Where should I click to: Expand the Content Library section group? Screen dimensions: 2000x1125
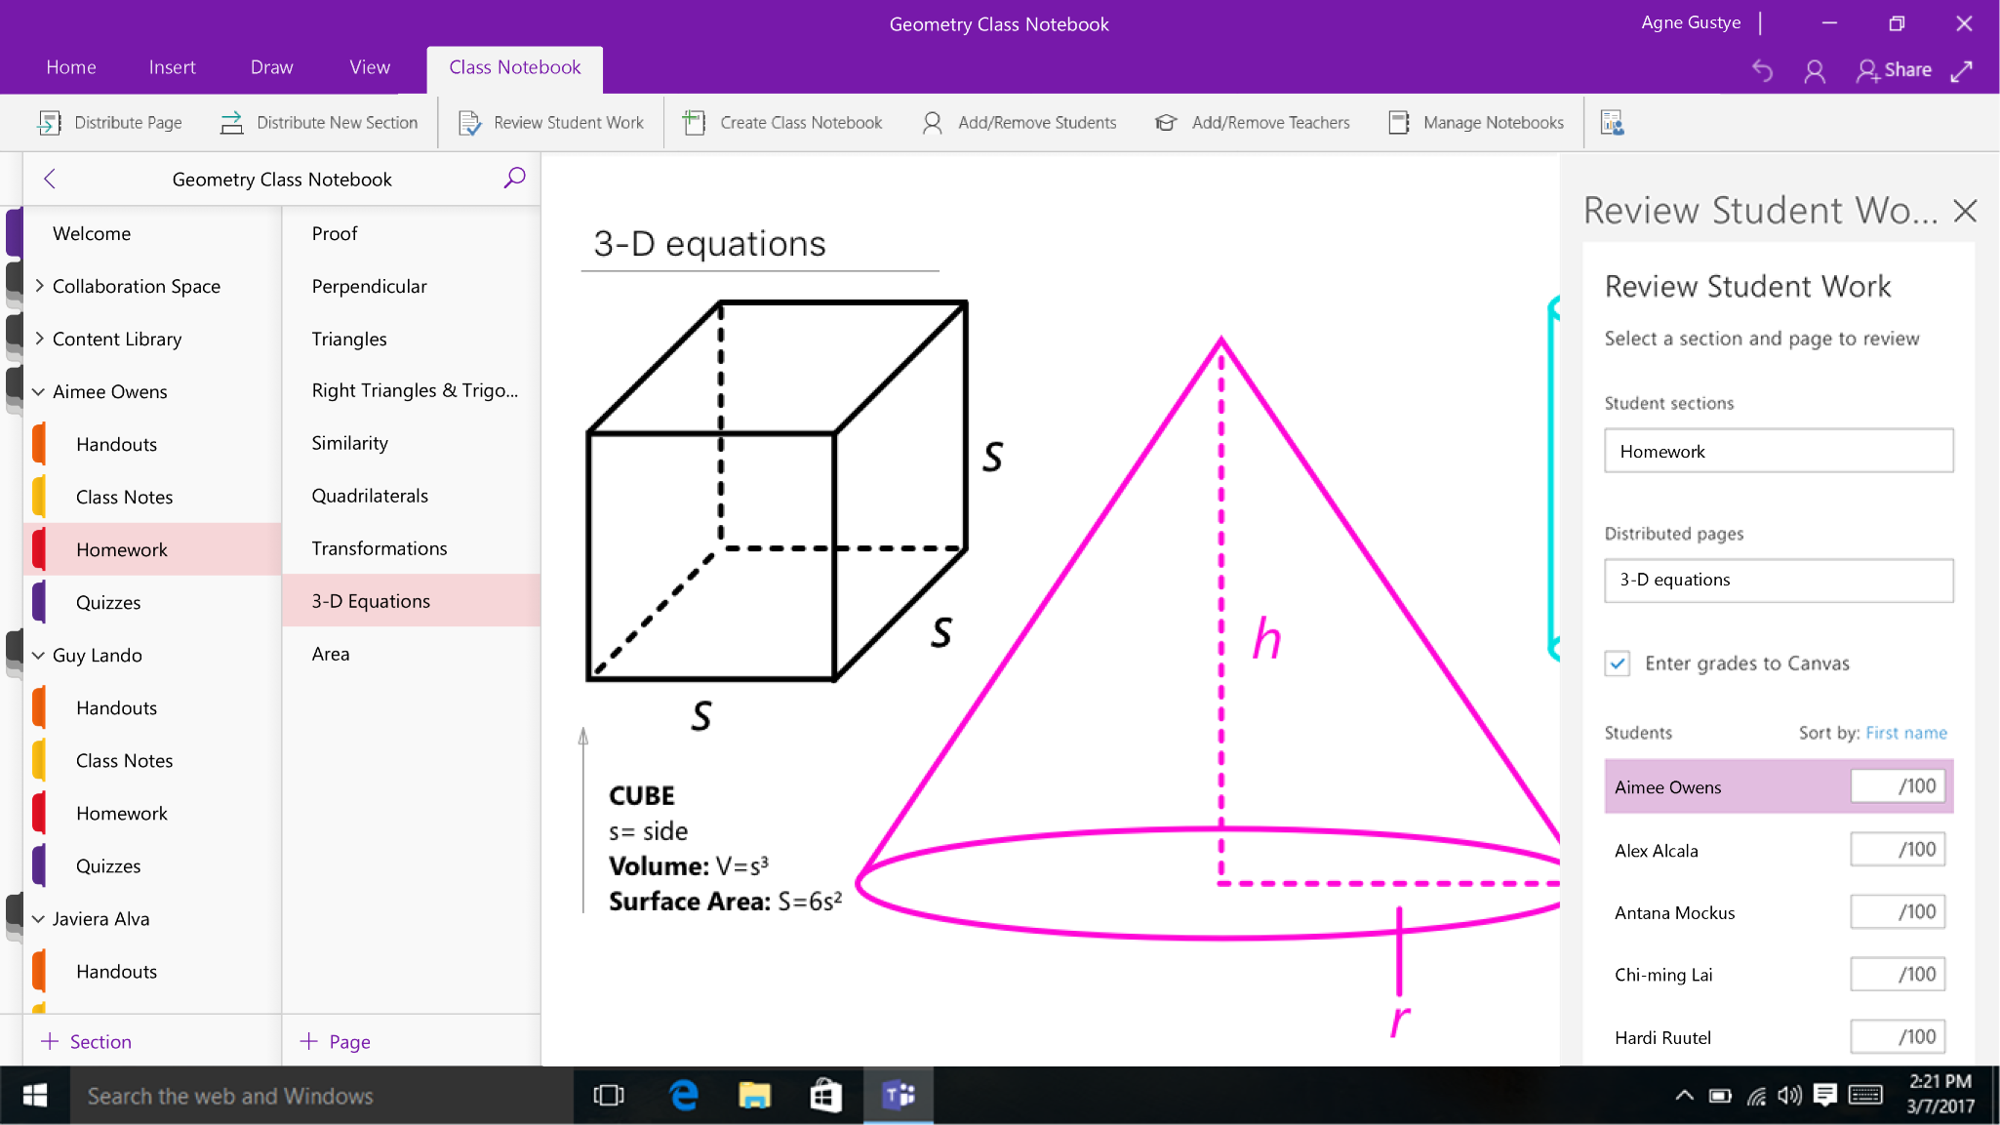pyautogui.click(x=39, y=339)
